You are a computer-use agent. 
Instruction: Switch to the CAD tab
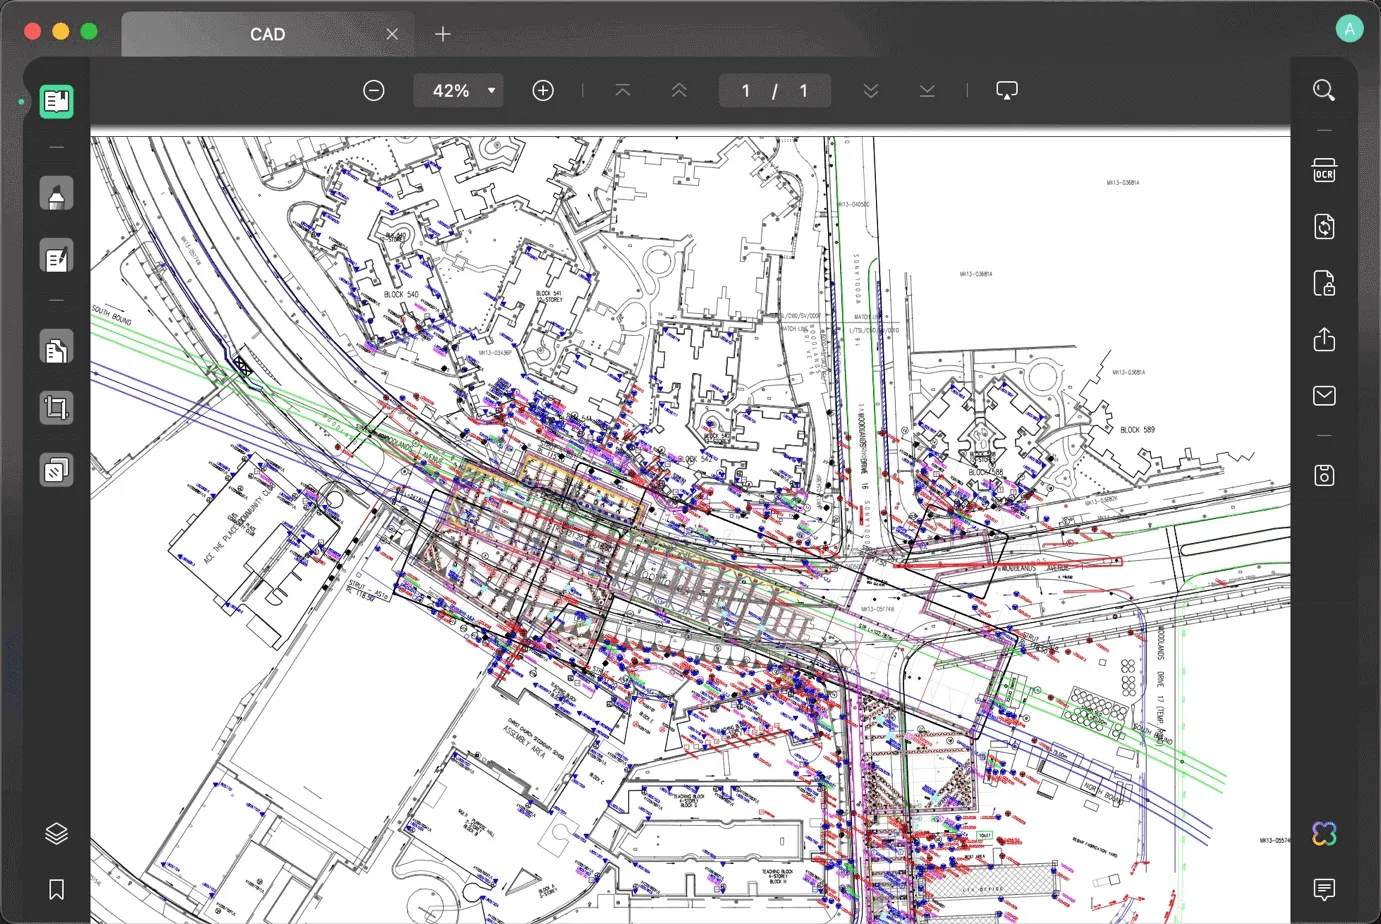267,34
